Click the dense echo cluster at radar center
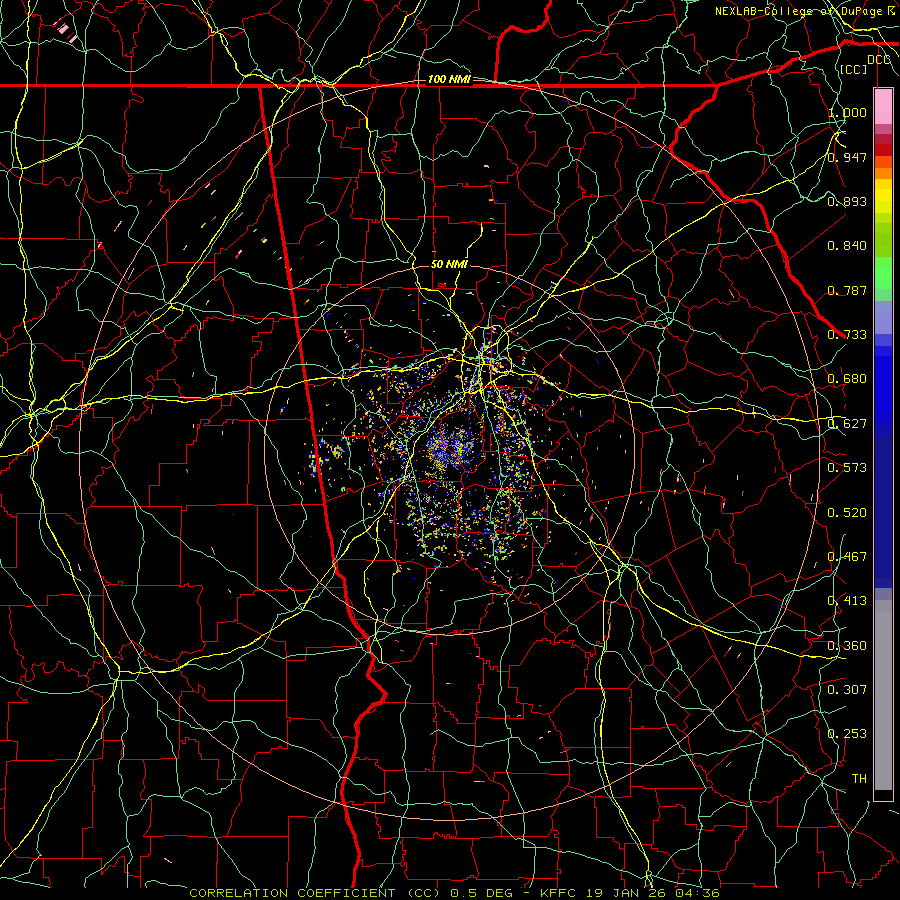The height and width of the screenshot is (900, 900). (449, 448)
